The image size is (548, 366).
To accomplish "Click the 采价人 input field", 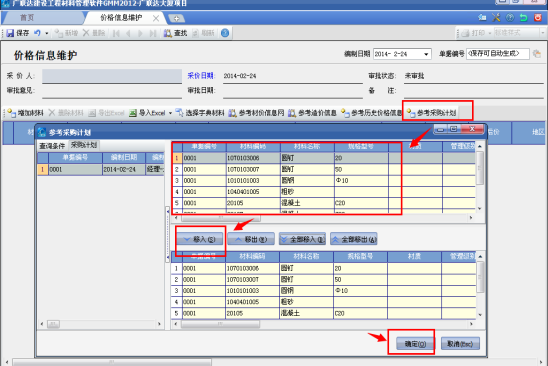I will [112, 76].
